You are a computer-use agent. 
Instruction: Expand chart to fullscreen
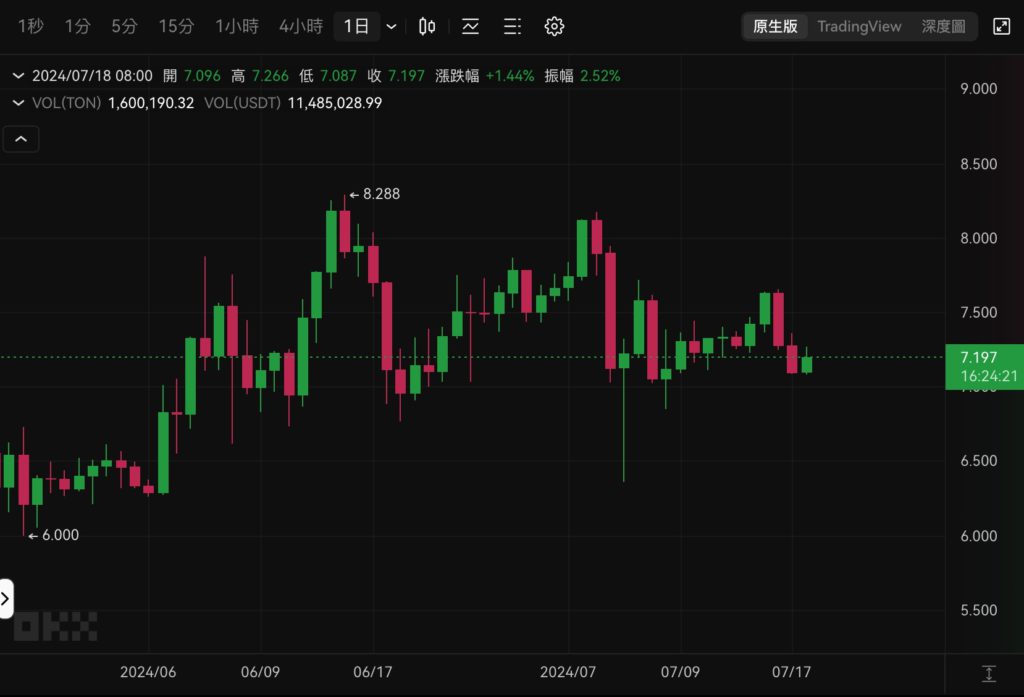click(x=1000, y=26)
